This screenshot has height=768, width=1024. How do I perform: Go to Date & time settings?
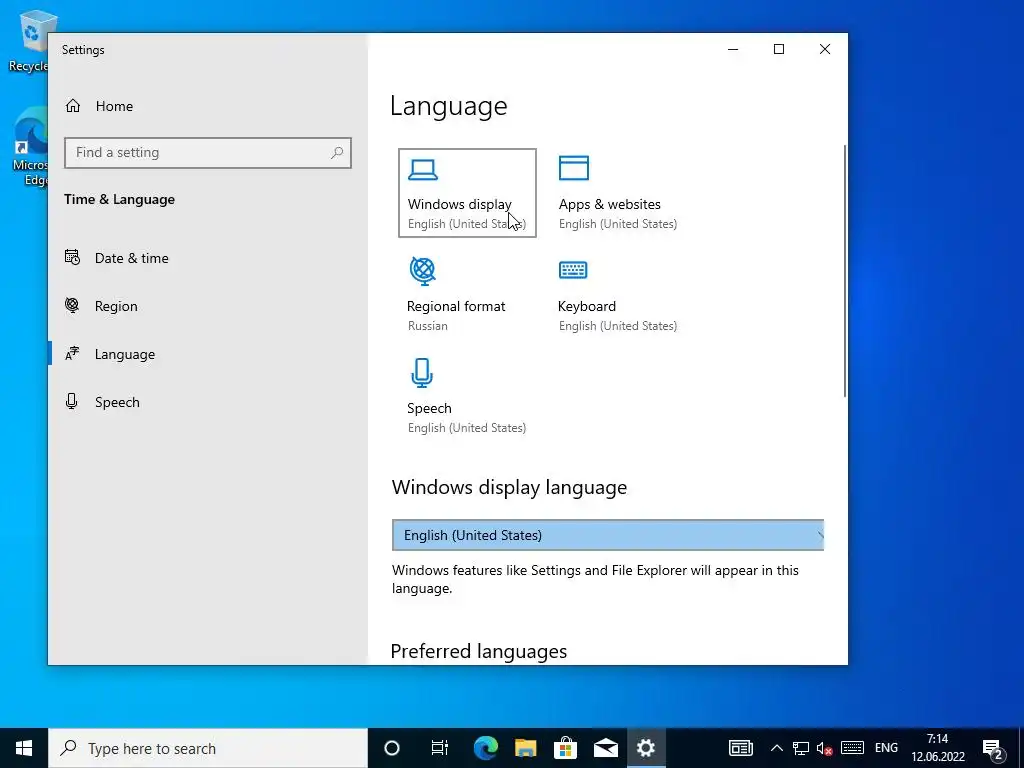[x=131, y=258]
